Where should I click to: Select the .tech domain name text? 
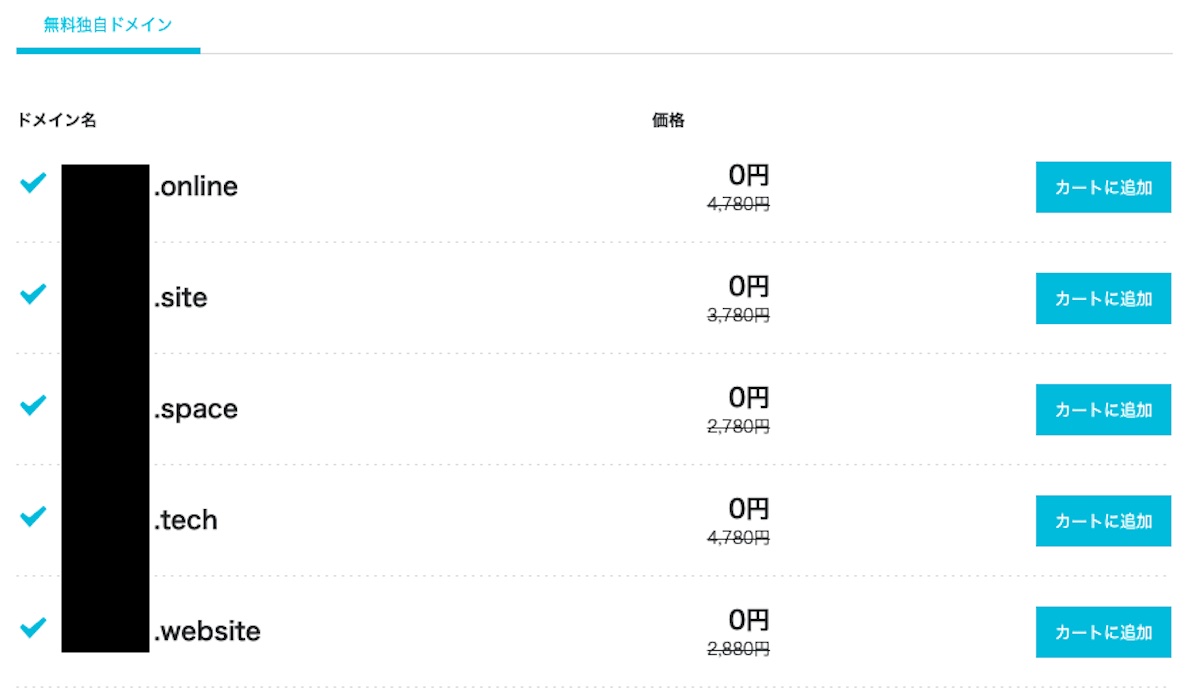pyautogui.click(x=186, y=520)
